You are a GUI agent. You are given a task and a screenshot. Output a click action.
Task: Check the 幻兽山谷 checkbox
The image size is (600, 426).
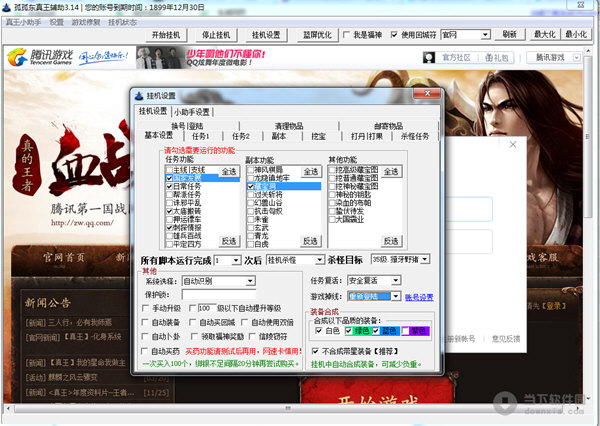[251, 203]
